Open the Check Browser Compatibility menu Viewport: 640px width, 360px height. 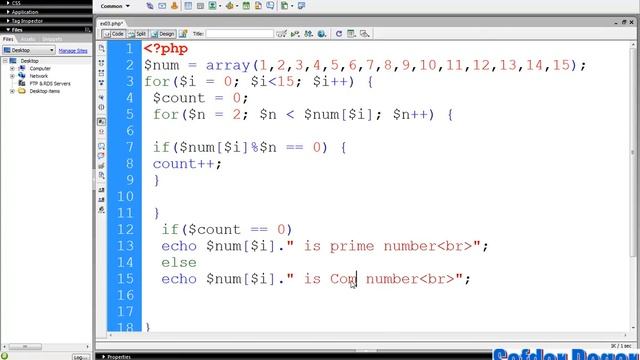[x=281, y=34]
